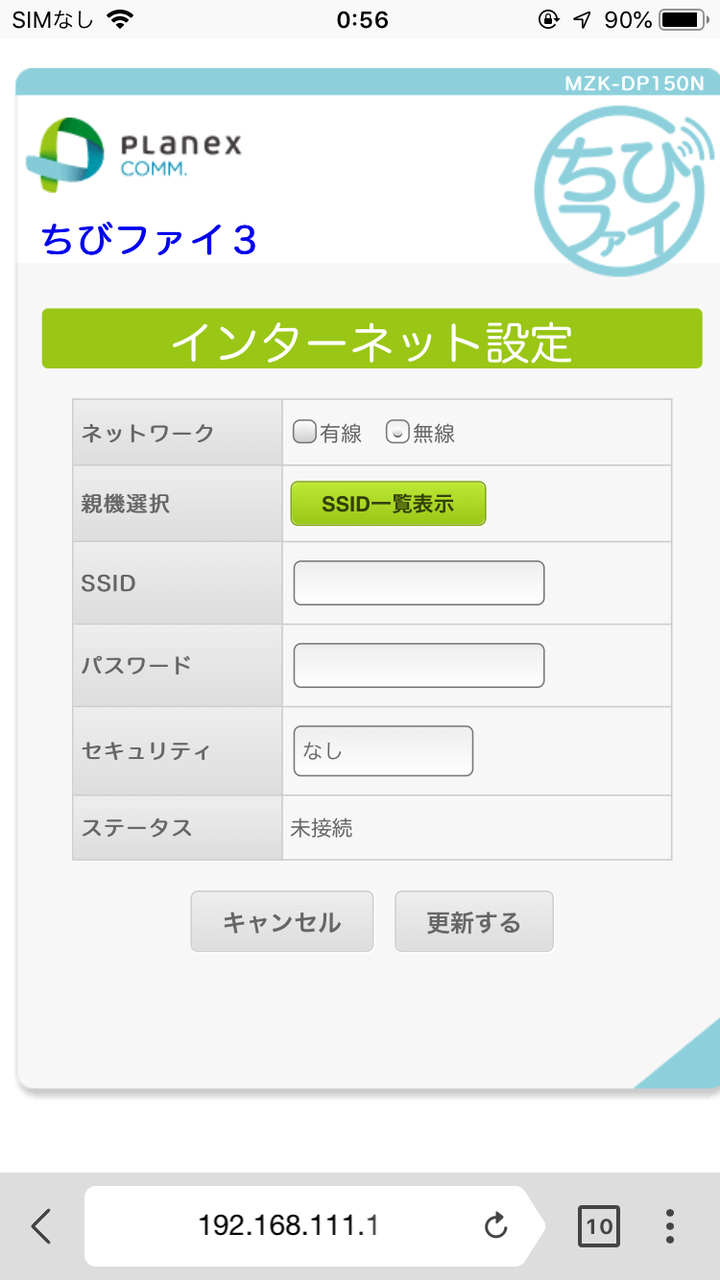Screen dimensions: 720x1280
Task: Reload page using refresh icon in address bar
Action: click(496, 1226)
